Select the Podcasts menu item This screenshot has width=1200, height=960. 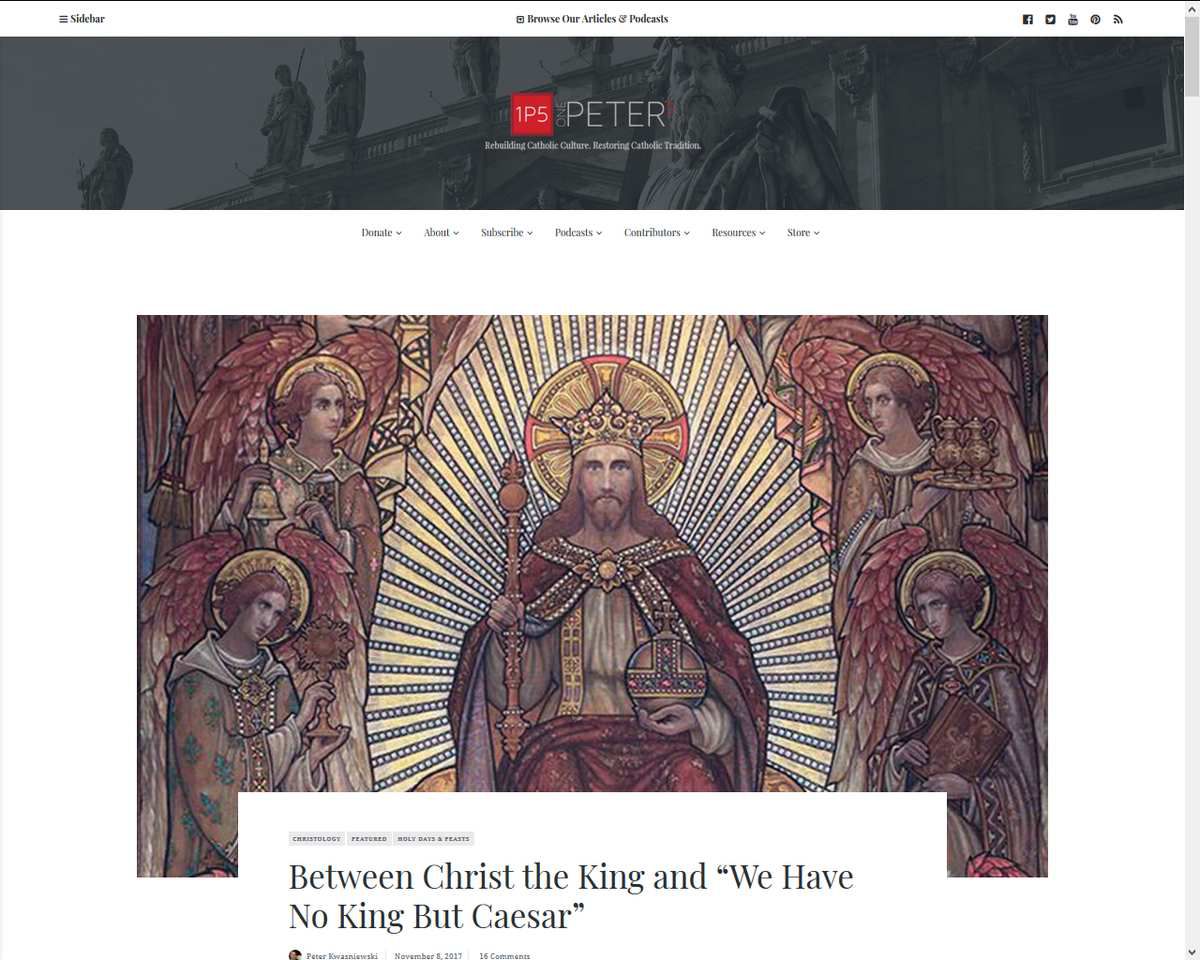click(578, 233)
